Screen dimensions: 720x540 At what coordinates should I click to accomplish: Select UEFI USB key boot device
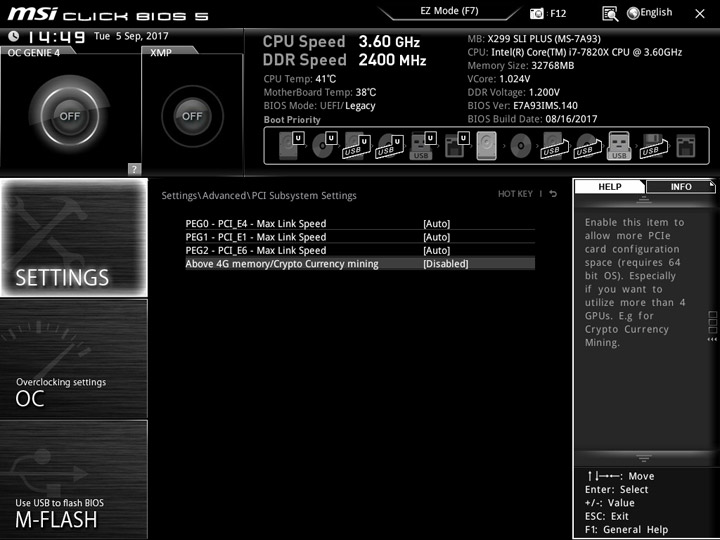422,146
